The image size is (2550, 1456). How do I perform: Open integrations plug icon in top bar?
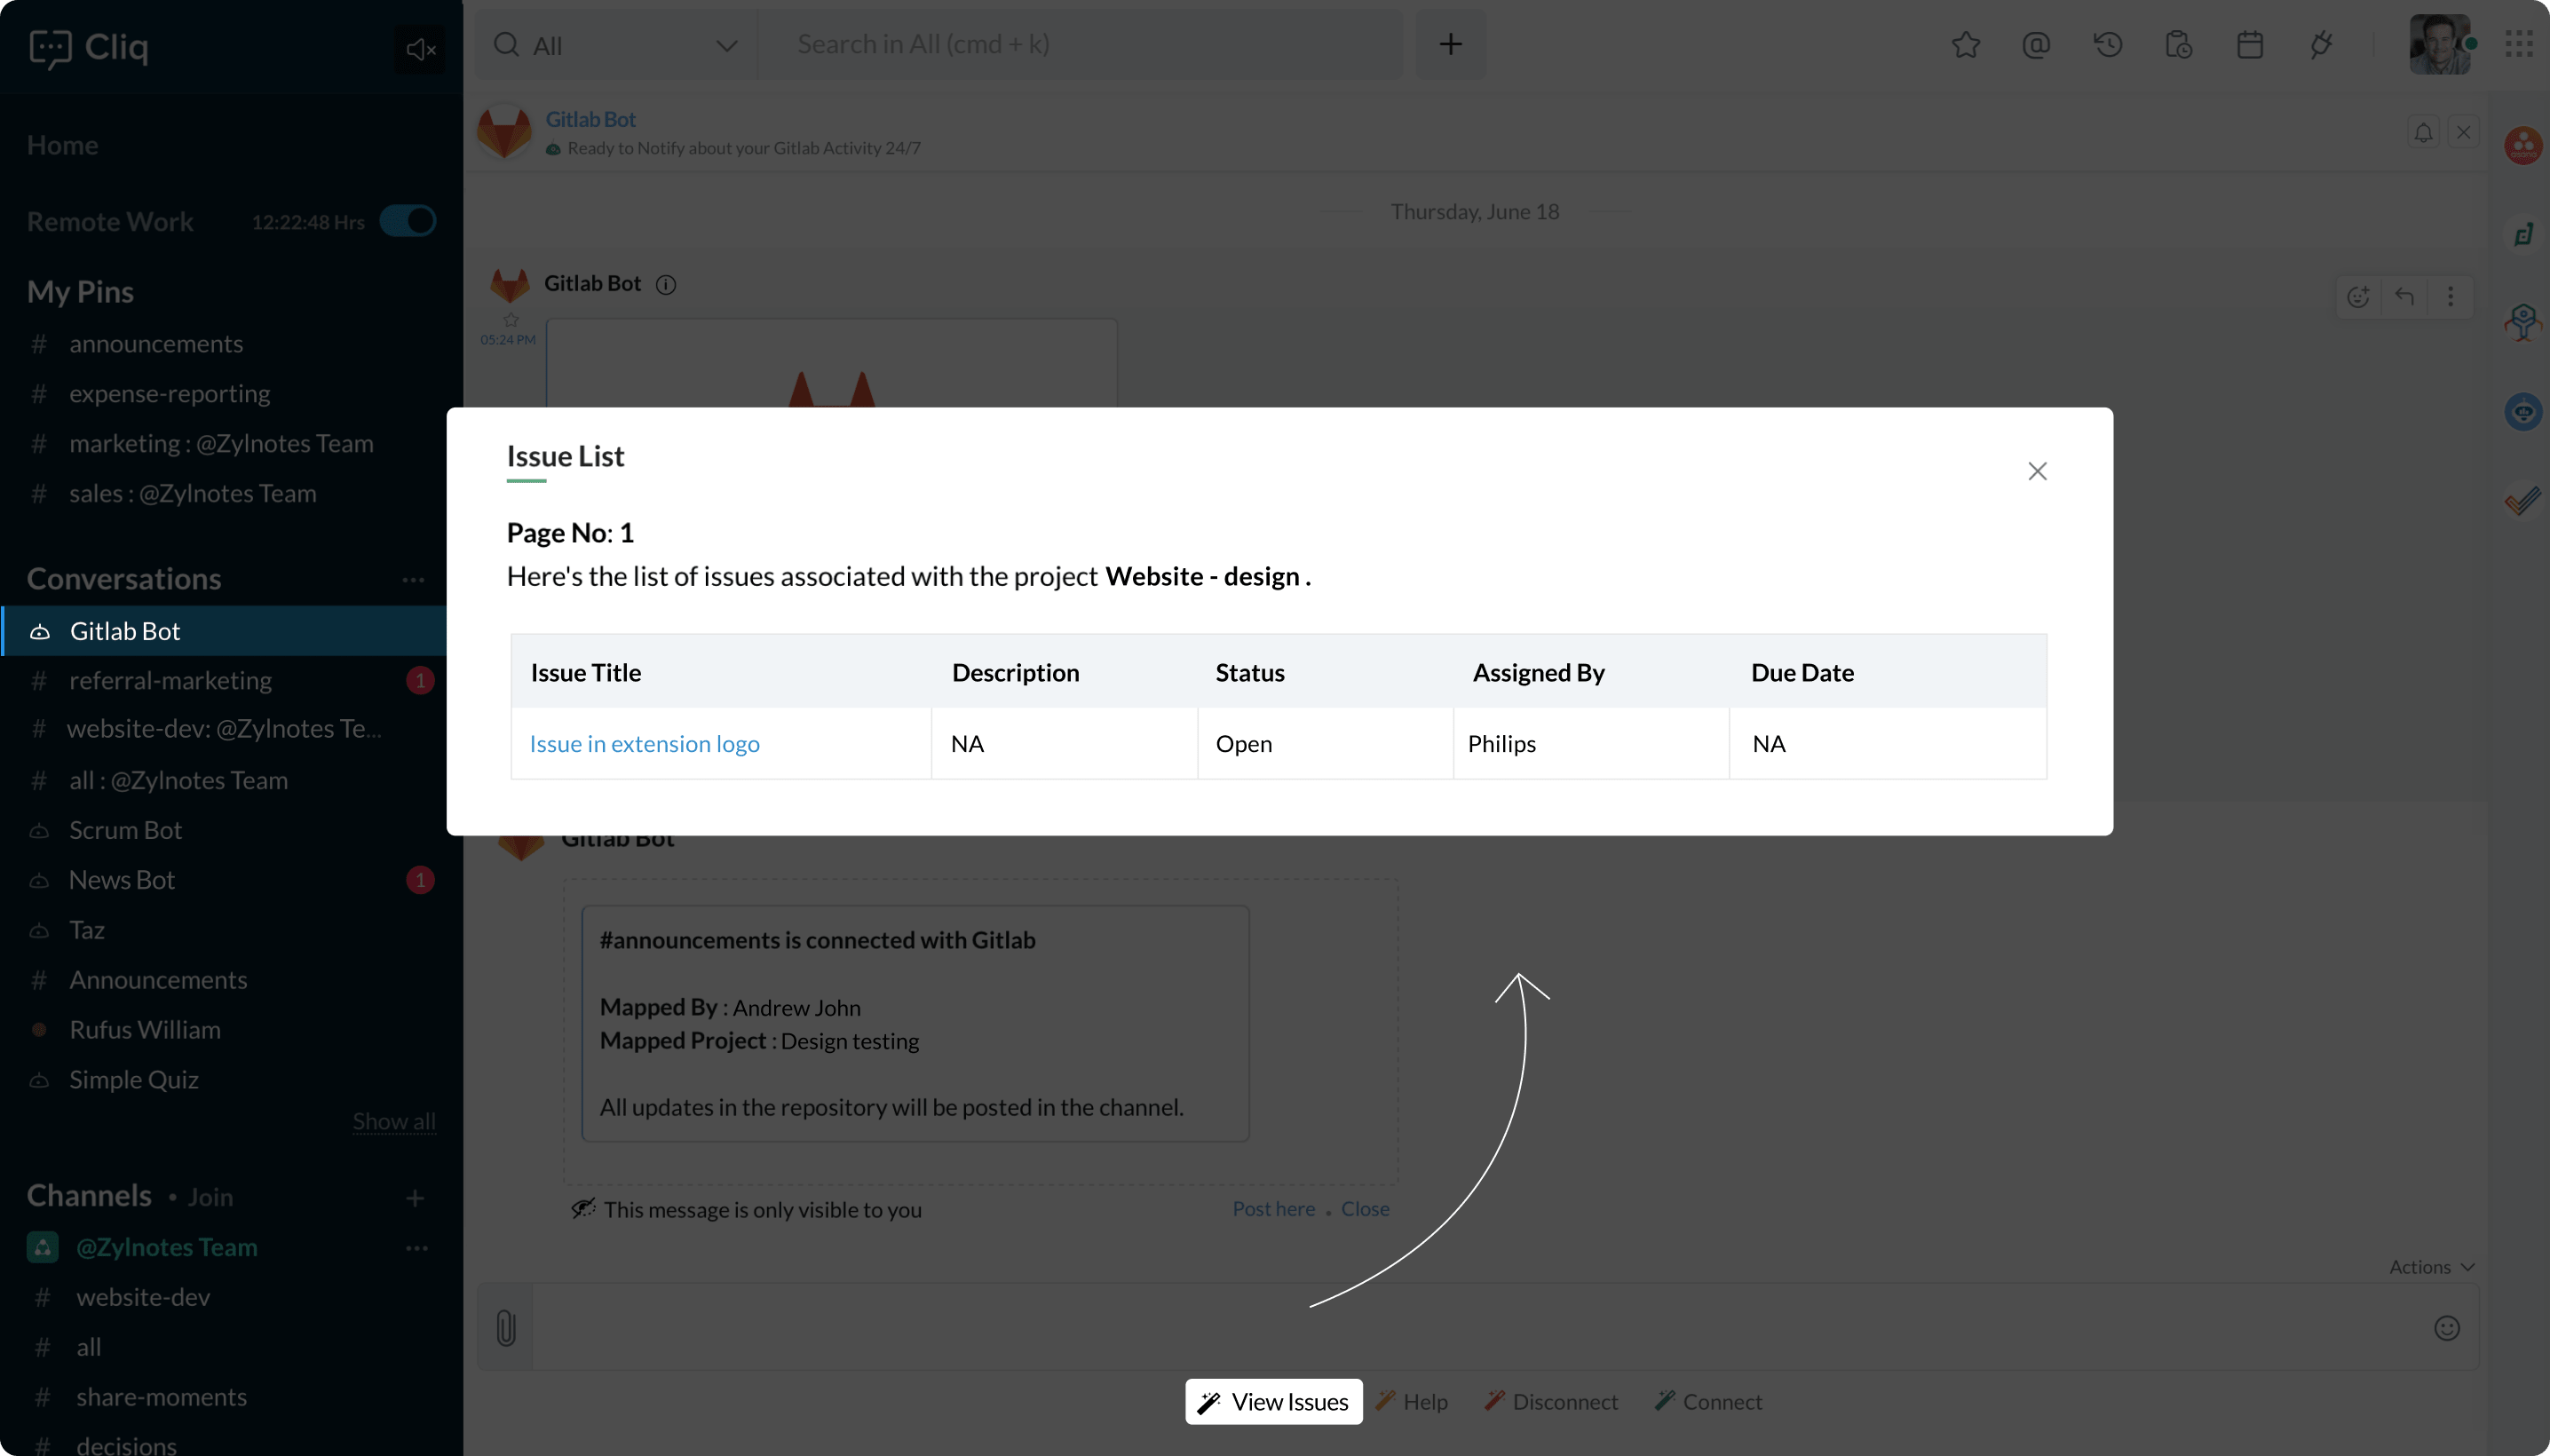pos(2320,45)
